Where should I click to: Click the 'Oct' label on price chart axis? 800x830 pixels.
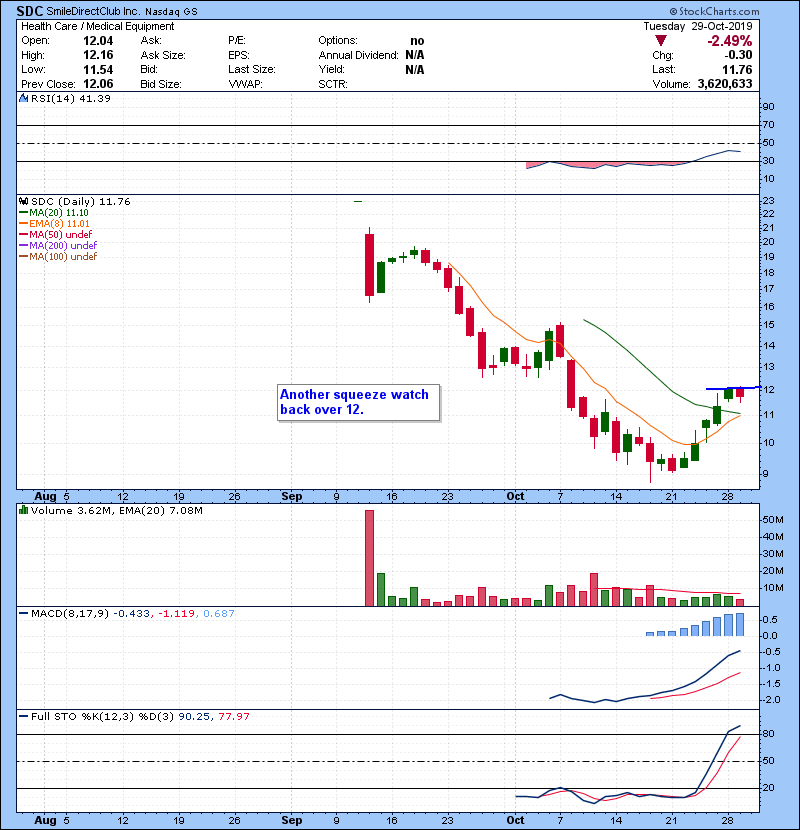click(515, 497)
